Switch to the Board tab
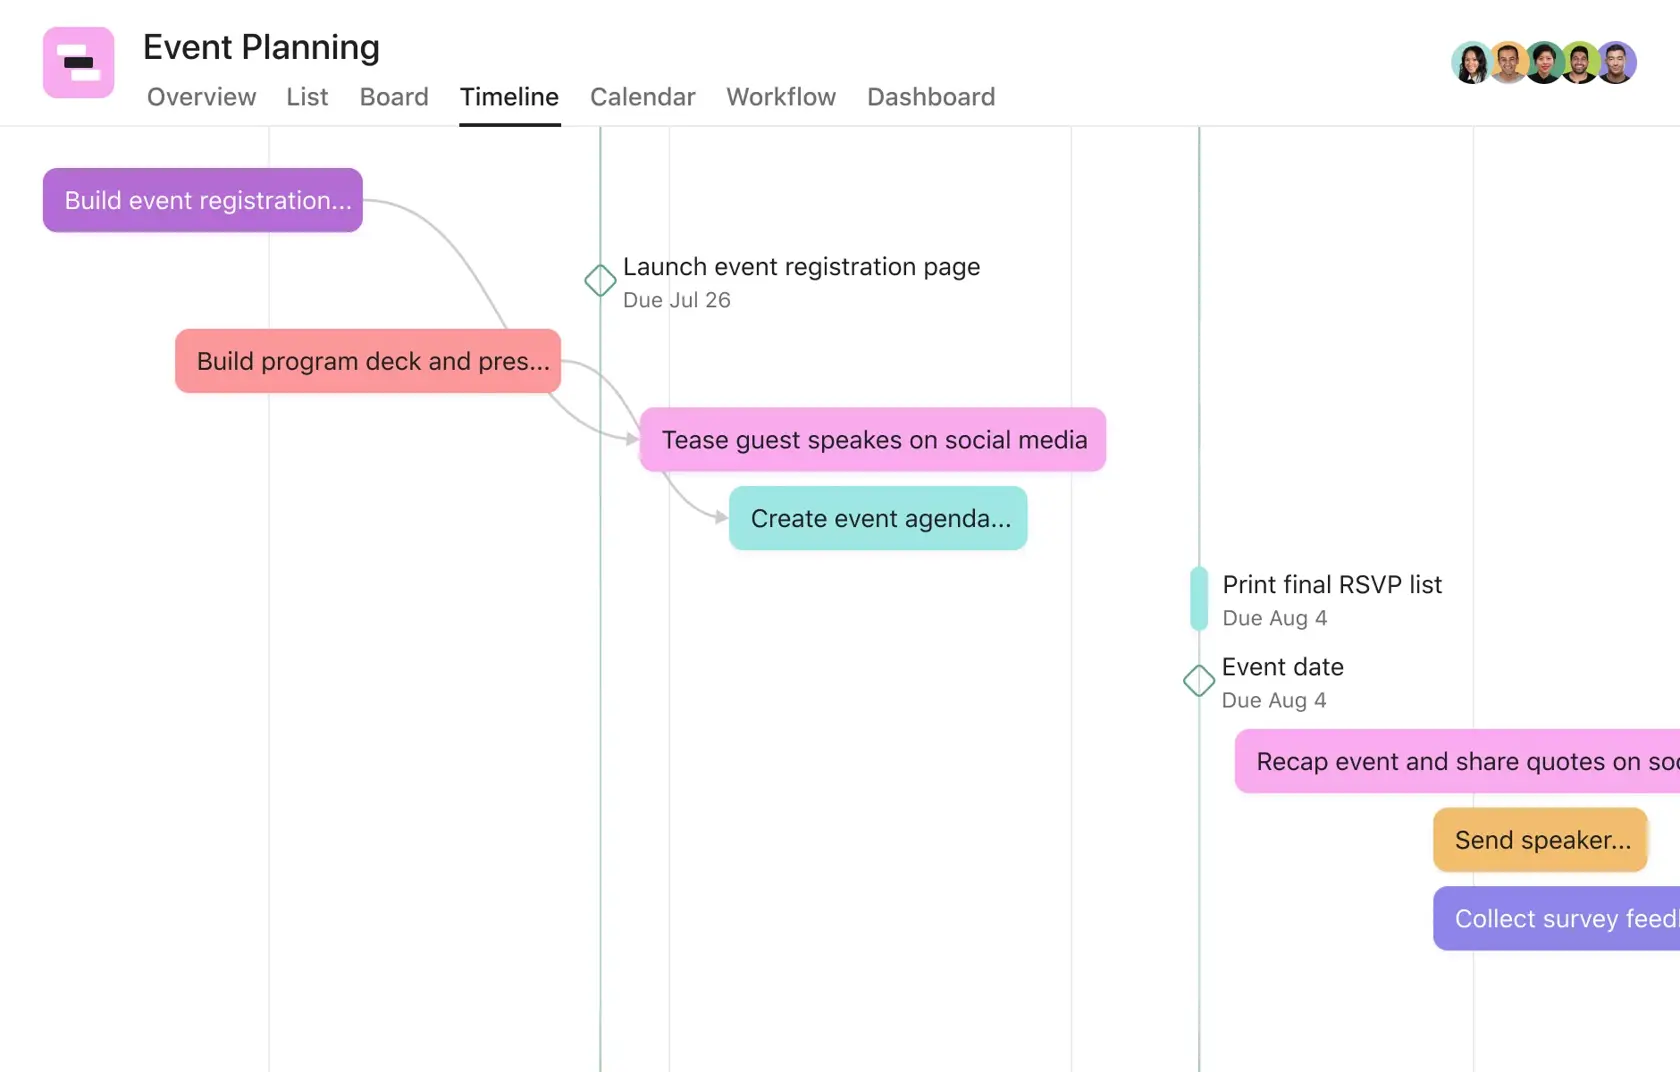This screenshot has height=1072, width=1680. tap(394, 97)
